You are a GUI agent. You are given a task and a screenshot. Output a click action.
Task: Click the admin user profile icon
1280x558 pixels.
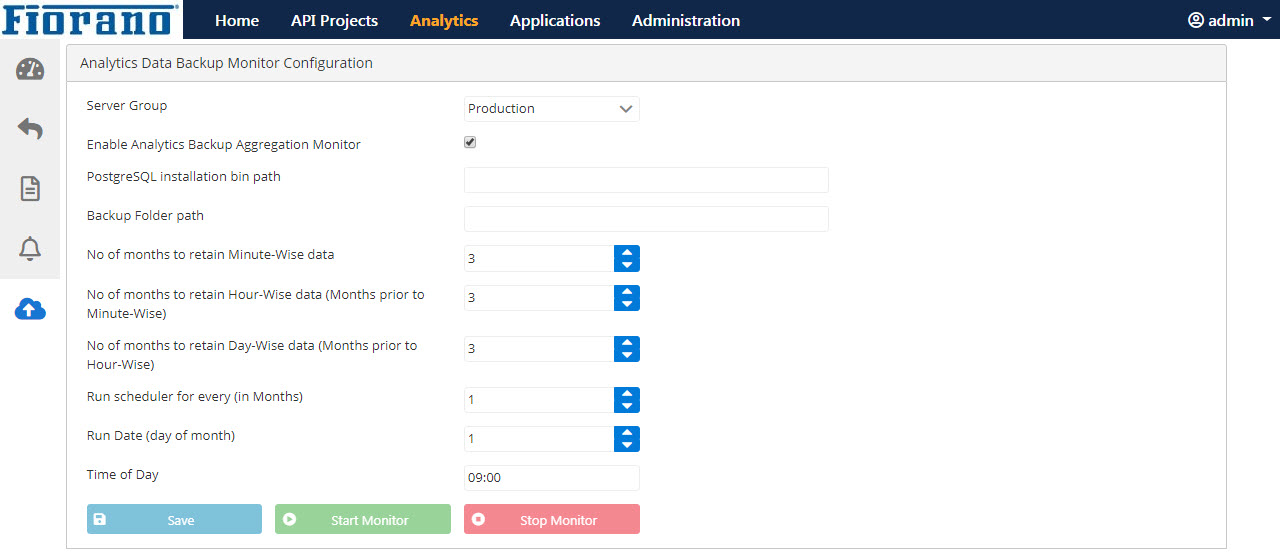pyautogui.click(x=1196, y=20)
